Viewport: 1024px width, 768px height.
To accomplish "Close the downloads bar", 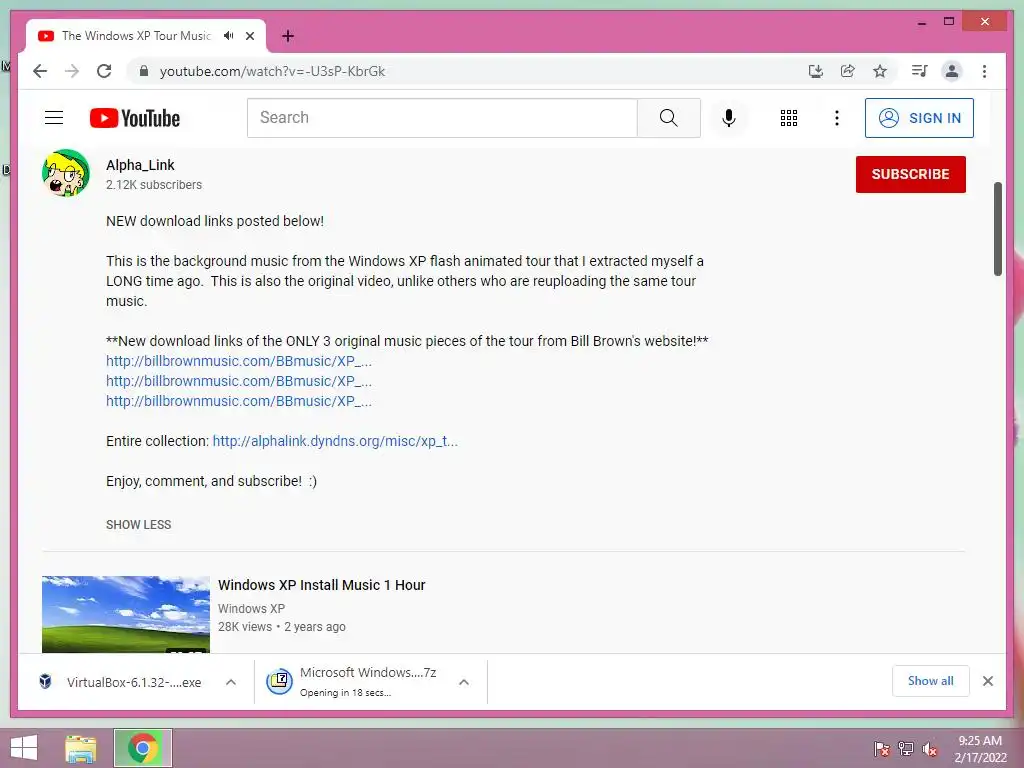I will click(x=988, y=681).
